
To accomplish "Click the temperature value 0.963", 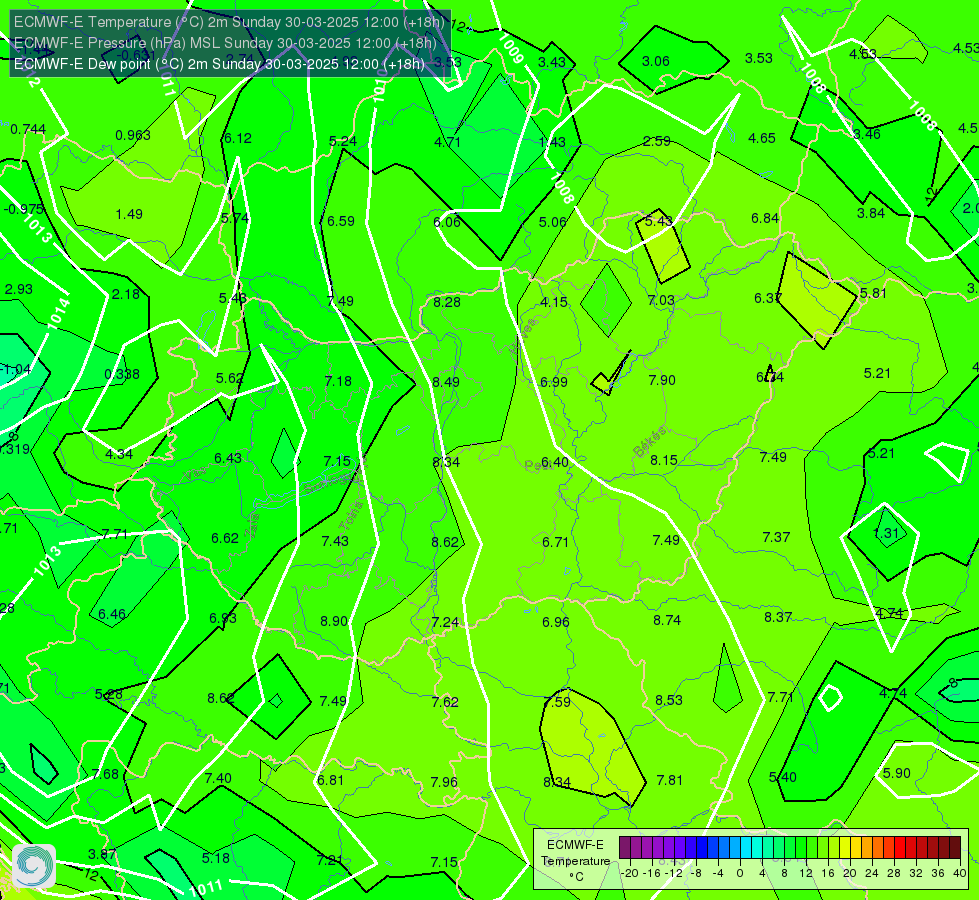I will [x=133, y=135].
